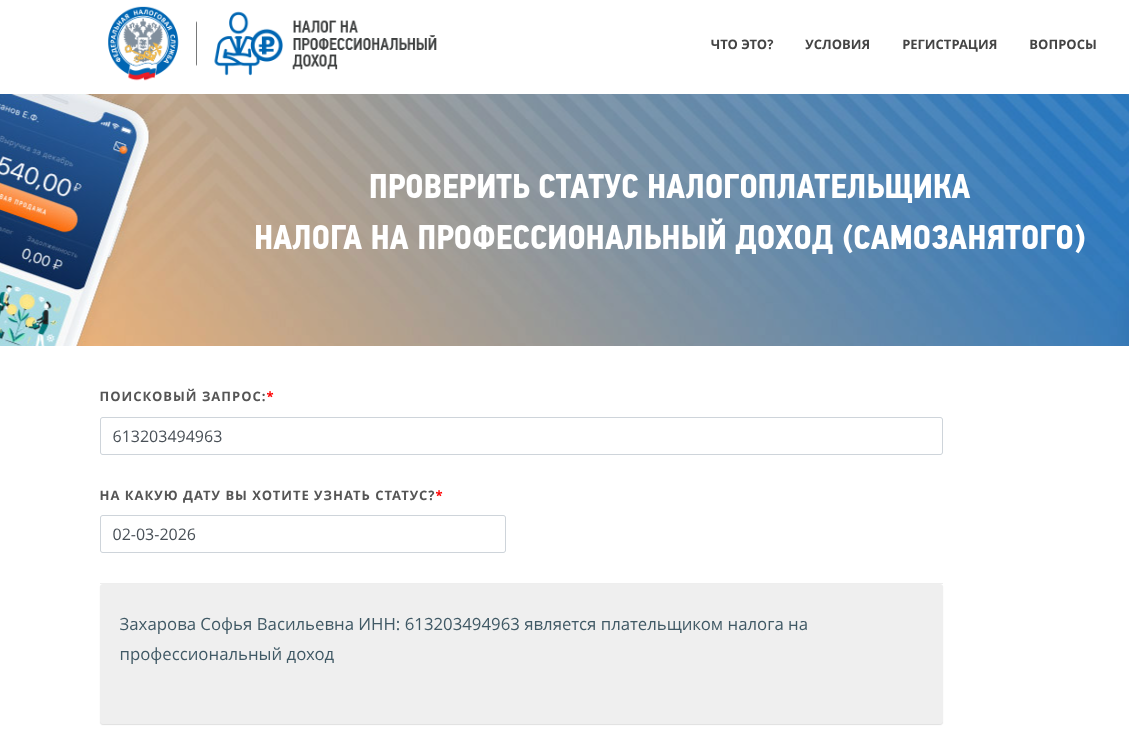This screenshot has width=1129, height=735.
Task: Click the "На какую дату" status label
Action: pyautogui.click(x=270, y=495)
